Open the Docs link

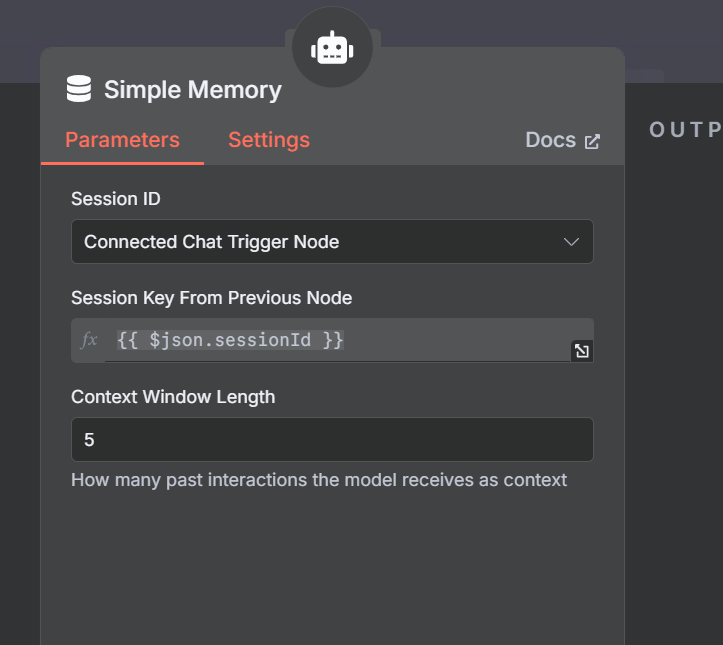pos(551,140)
